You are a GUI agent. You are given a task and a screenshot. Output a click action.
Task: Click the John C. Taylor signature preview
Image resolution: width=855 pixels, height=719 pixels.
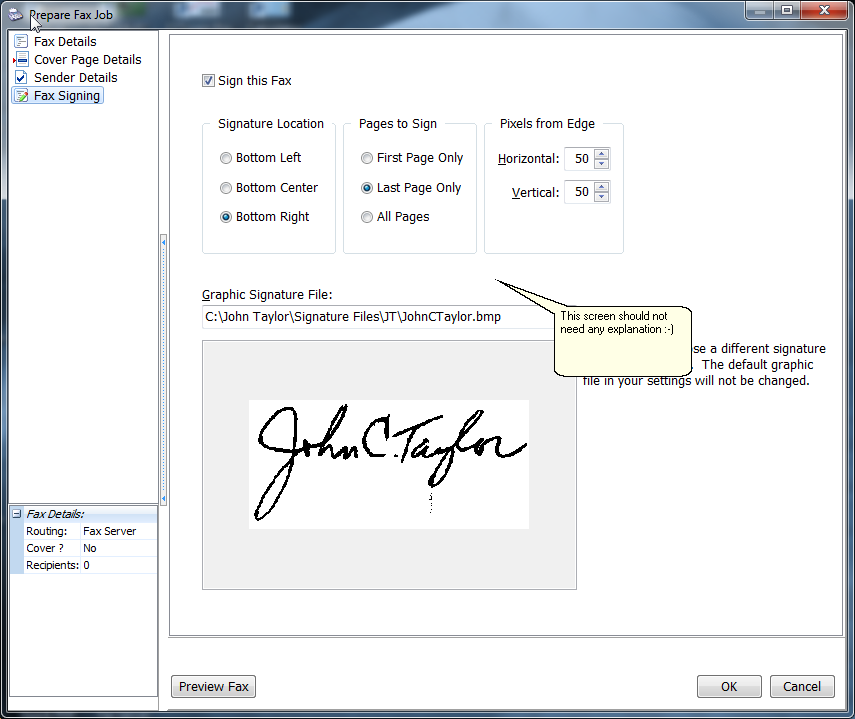coord(389,464)
